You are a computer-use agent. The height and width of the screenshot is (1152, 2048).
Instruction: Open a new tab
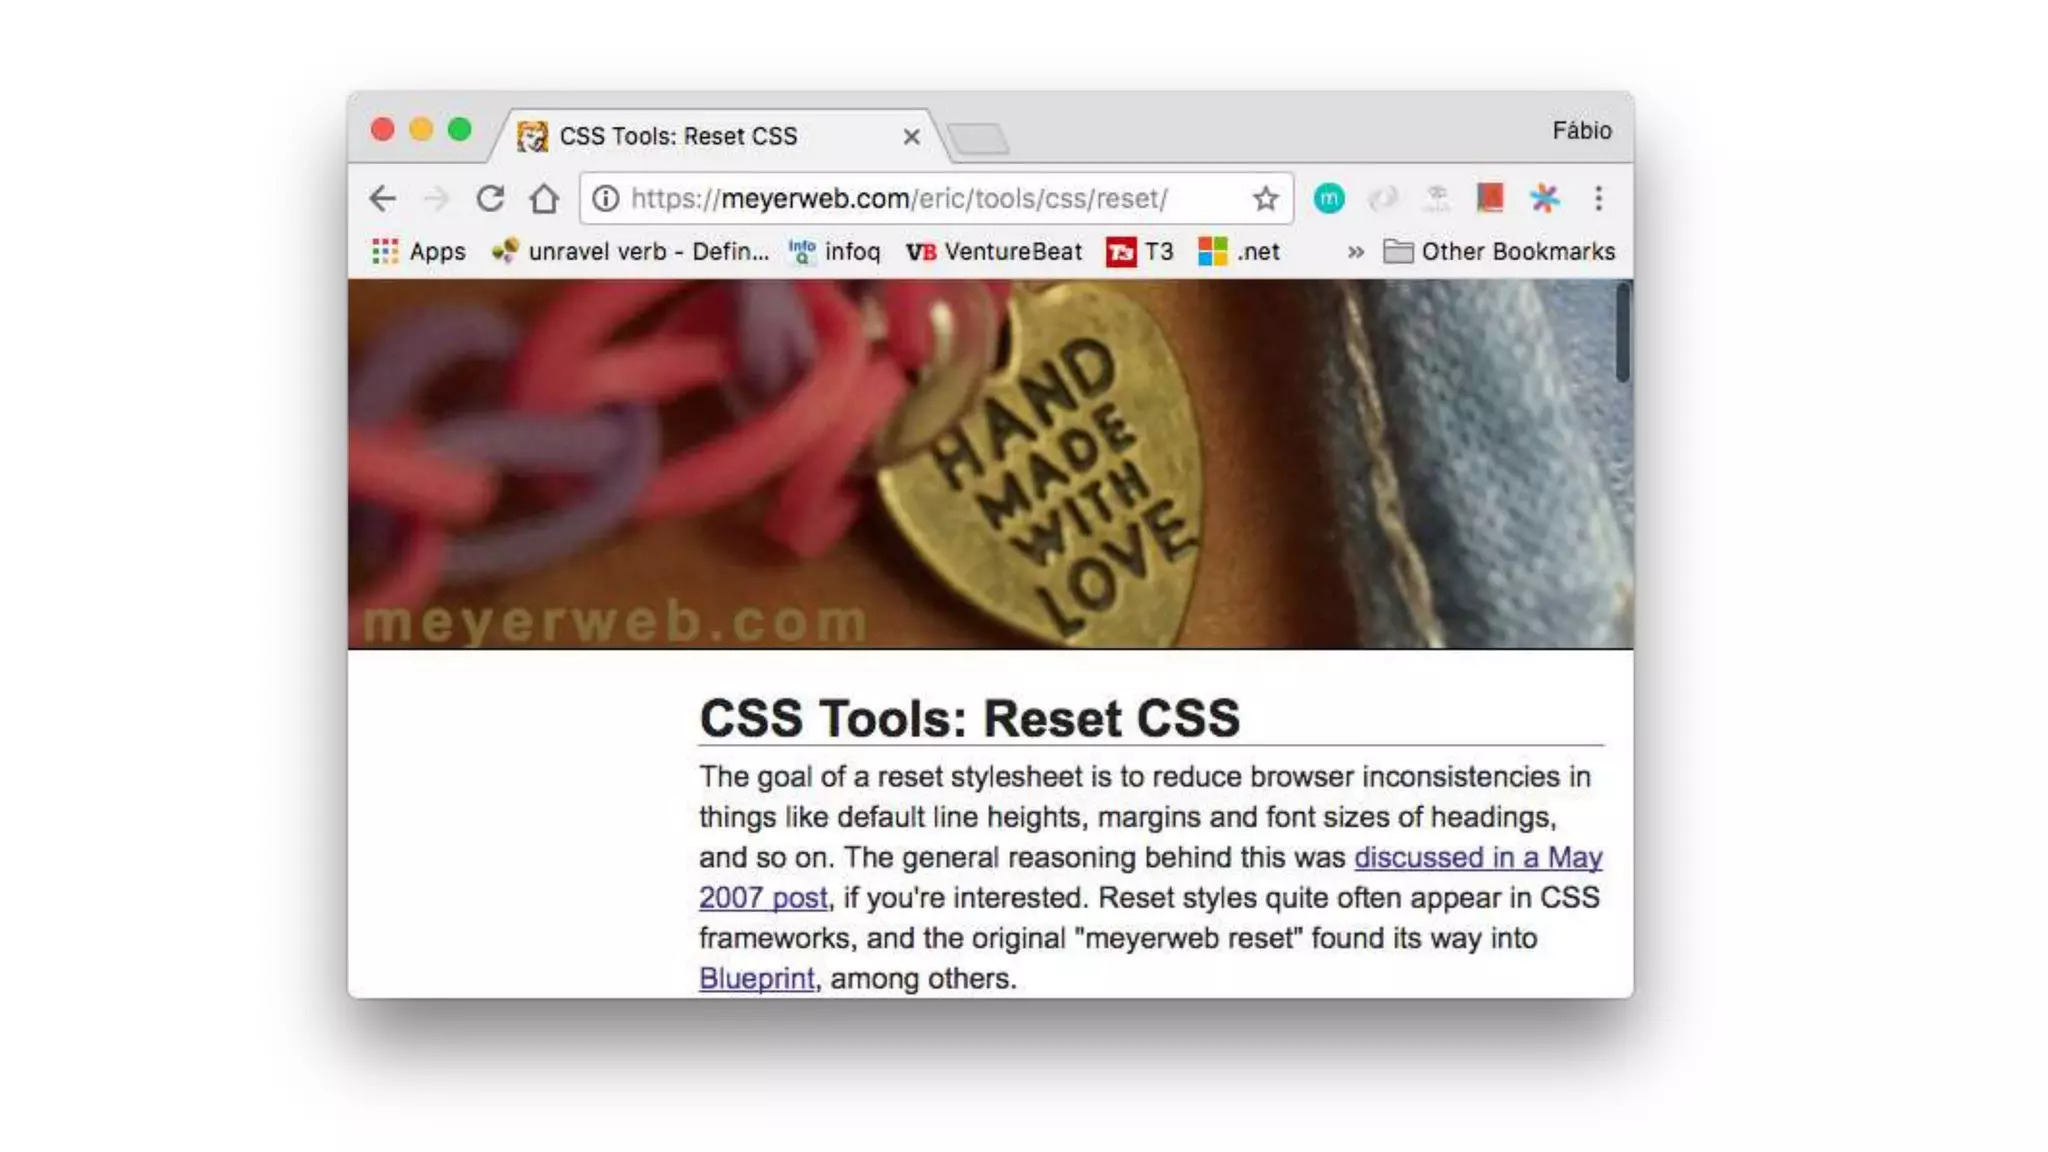click(x=979, y=139)
